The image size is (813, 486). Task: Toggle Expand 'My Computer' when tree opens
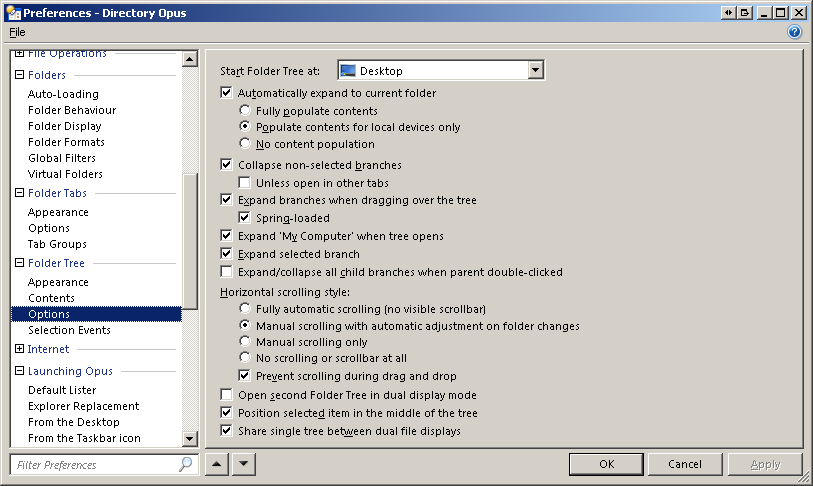(x=226, y=236)
